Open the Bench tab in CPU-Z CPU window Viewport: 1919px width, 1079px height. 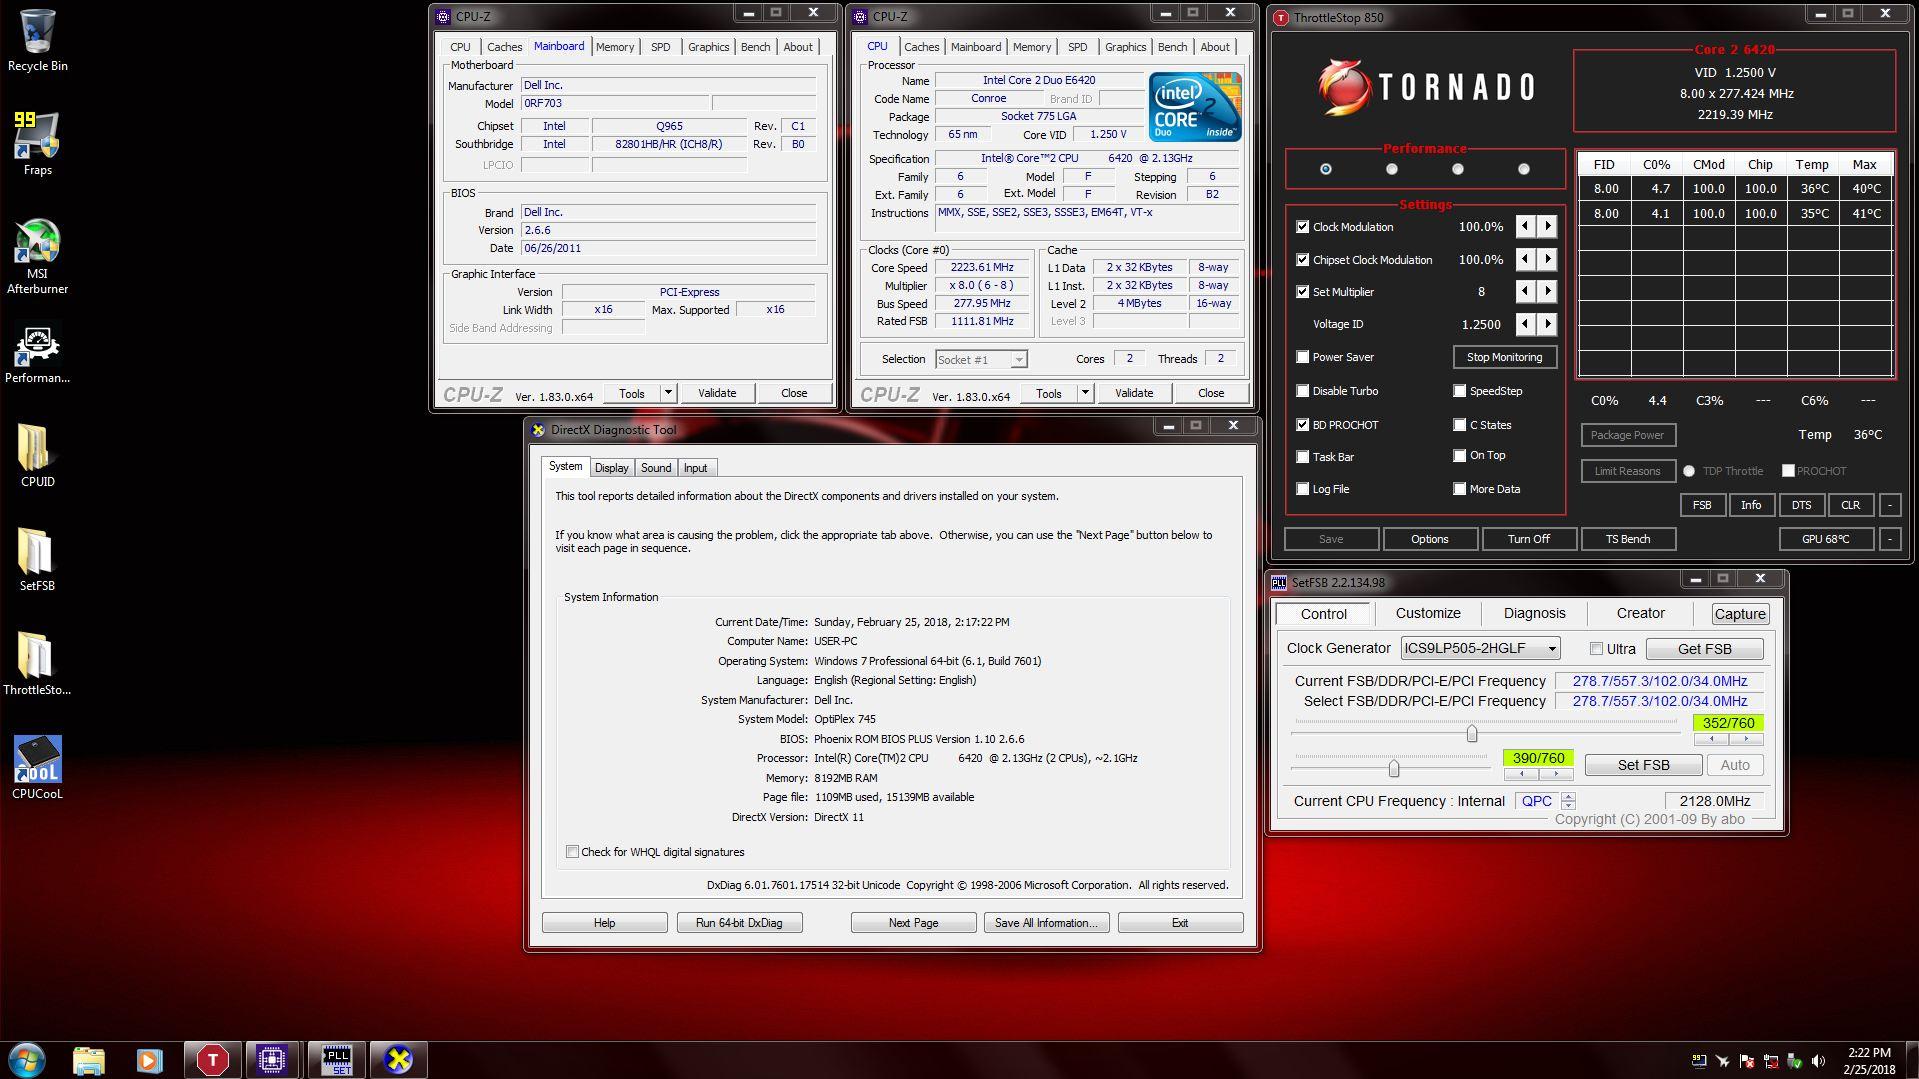tap(1172, 47)
